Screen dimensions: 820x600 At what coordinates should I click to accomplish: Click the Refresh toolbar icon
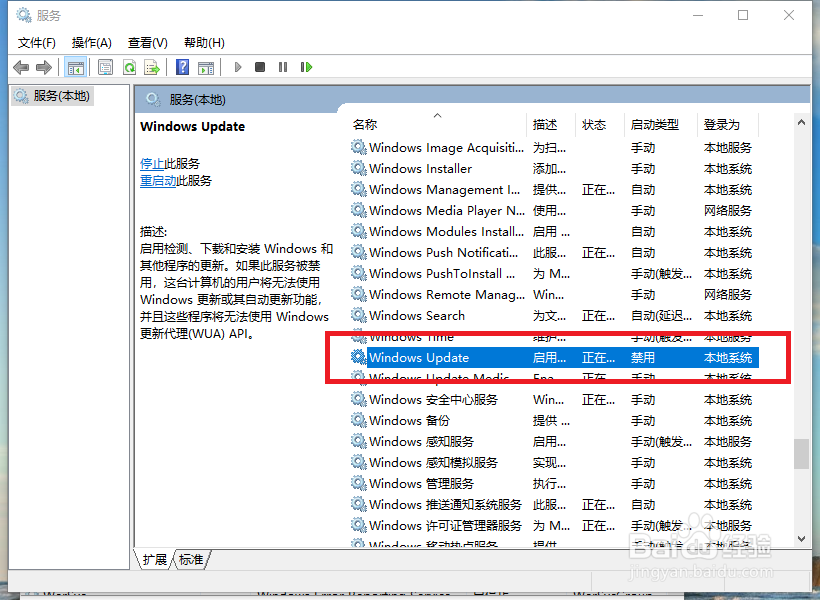129,67
